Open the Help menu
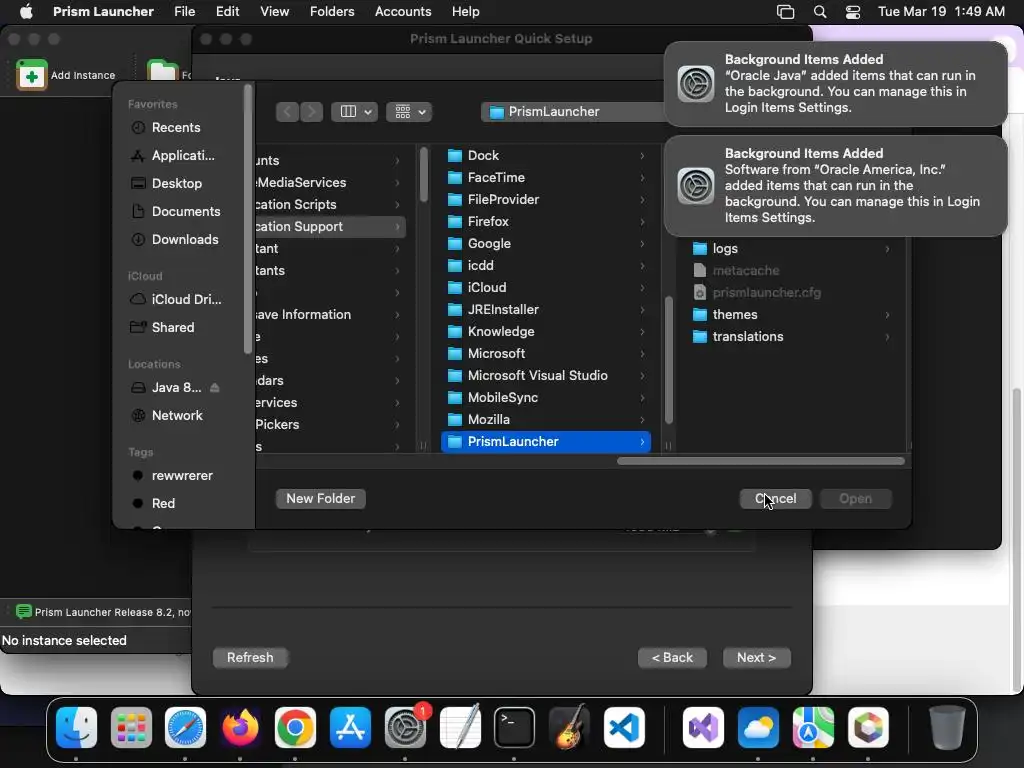Screen dimensions: 1024x768 [466, 12]
